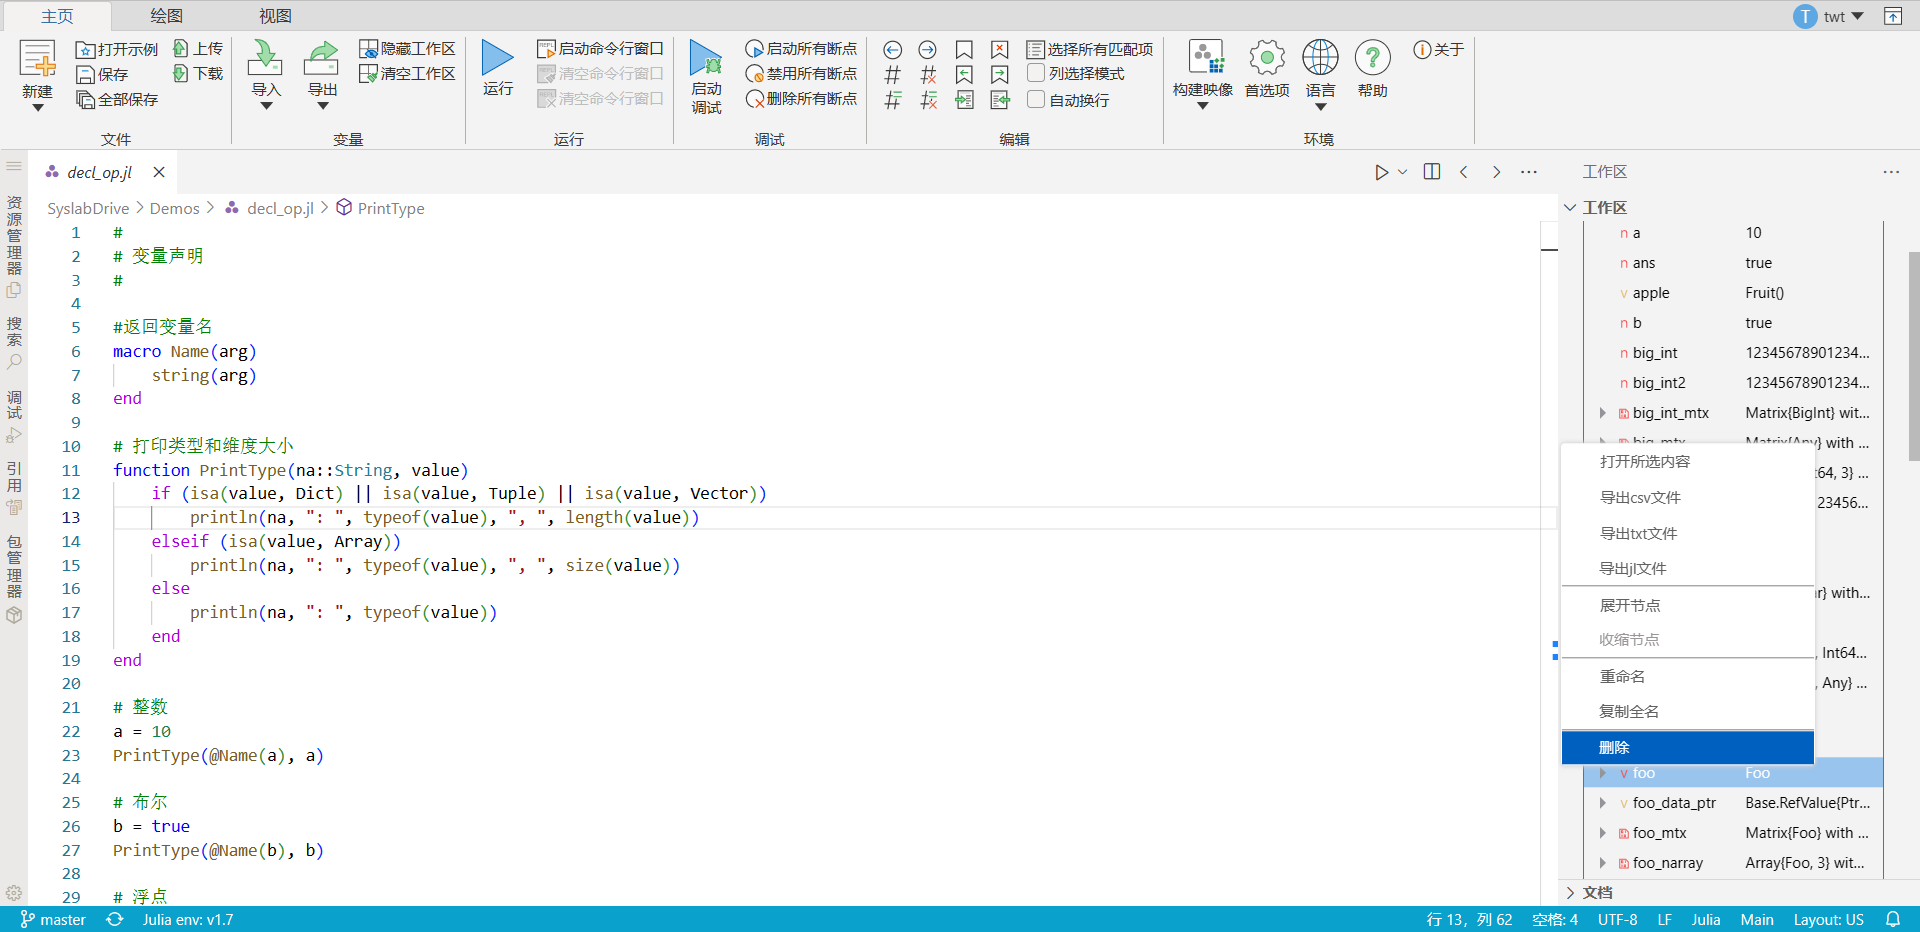Open 构建映像 build image icon

(1205, 58)
